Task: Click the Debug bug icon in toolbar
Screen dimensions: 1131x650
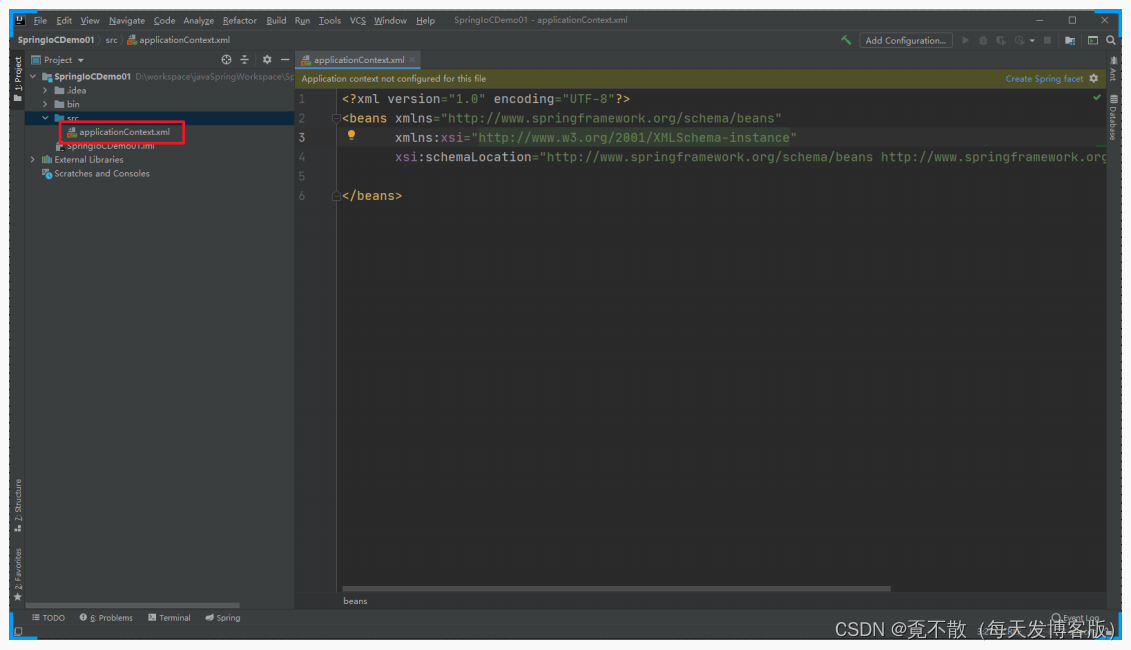Action: click(983, 40)
